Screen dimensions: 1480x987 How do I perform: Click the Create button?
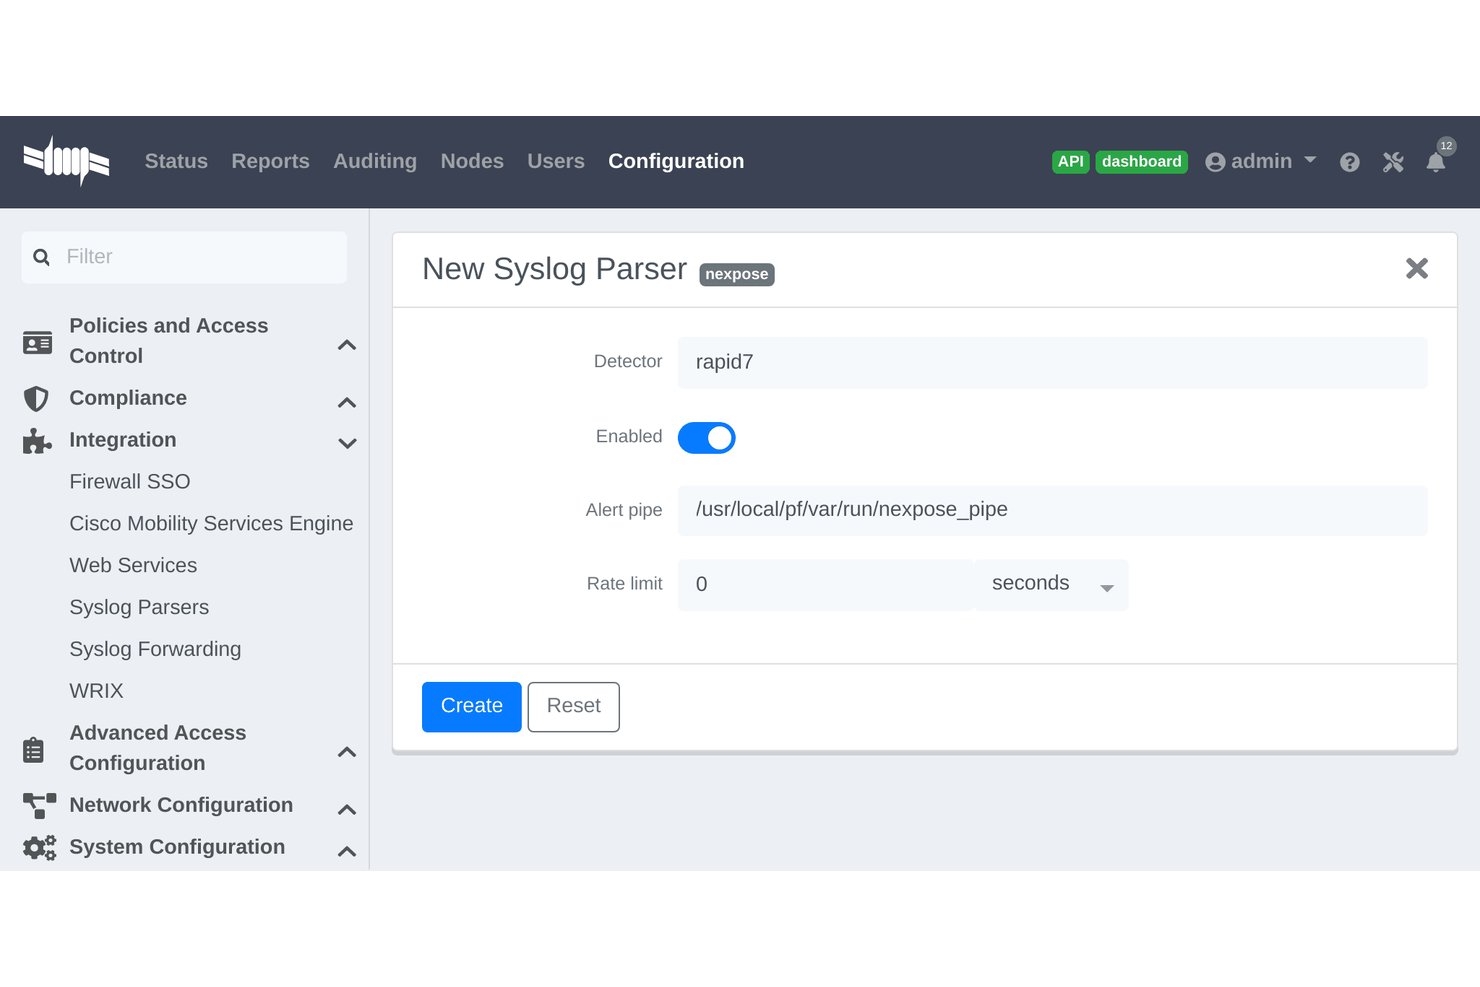(x=472, y=706)
